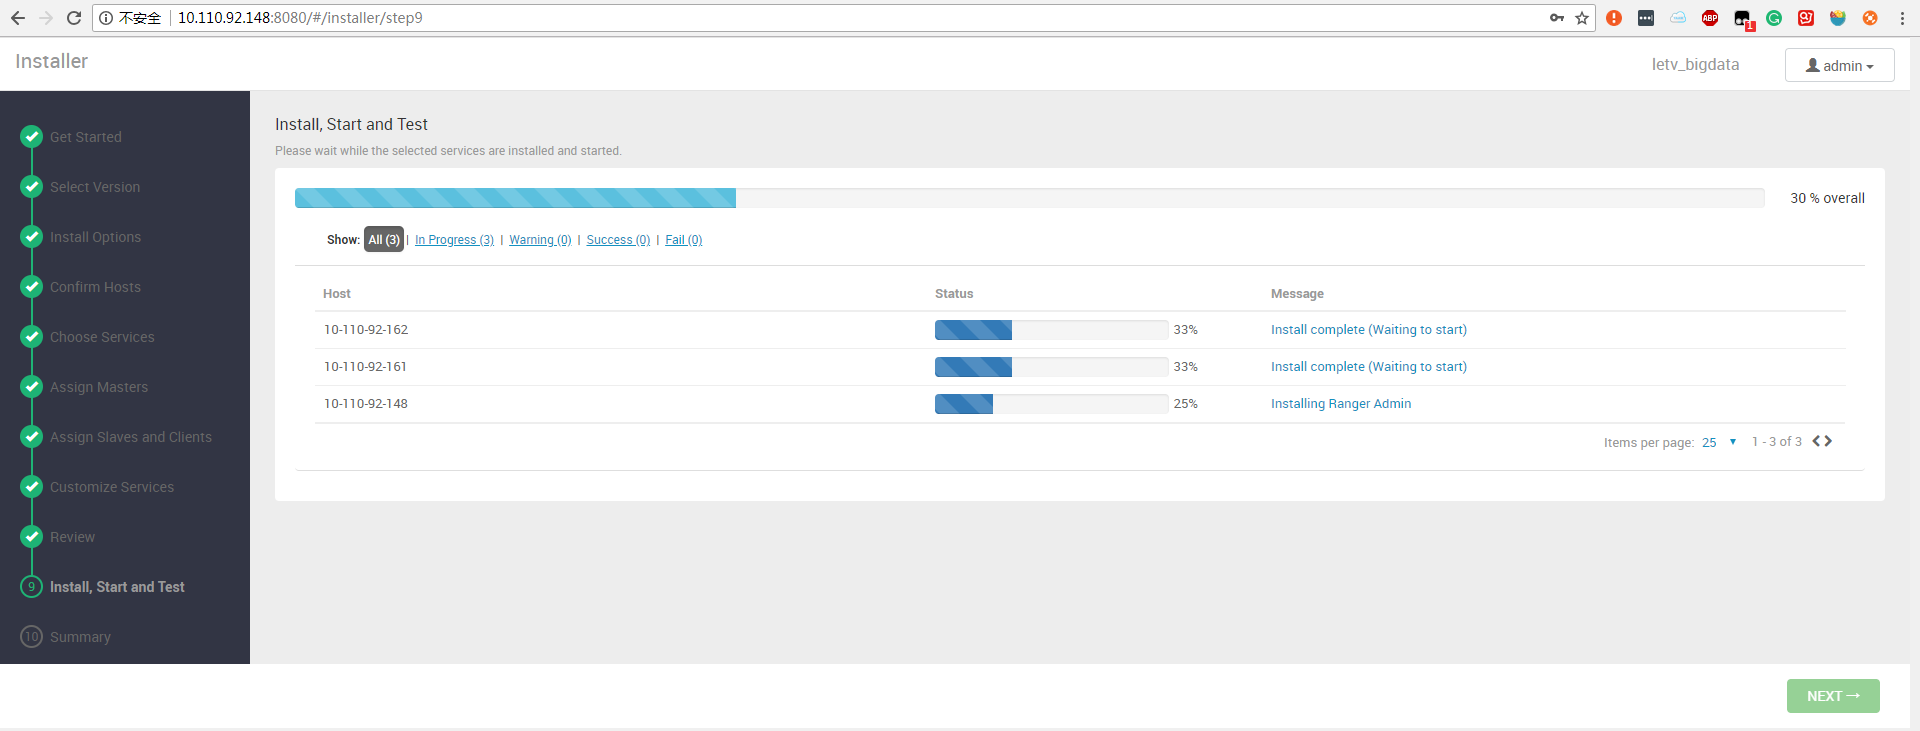Open the colorful bowl extension icon
This screenshot has height=731, width=1920.
(x=1838, y=18)
